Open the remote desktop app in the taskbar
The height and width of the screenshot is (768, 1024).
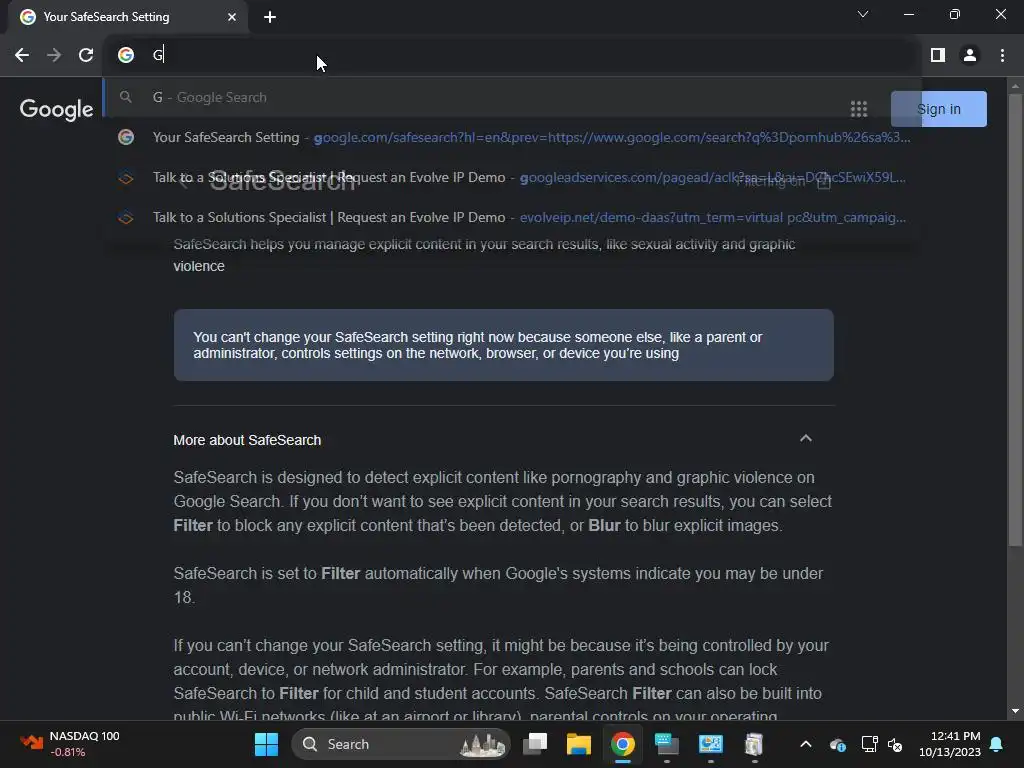711,744
